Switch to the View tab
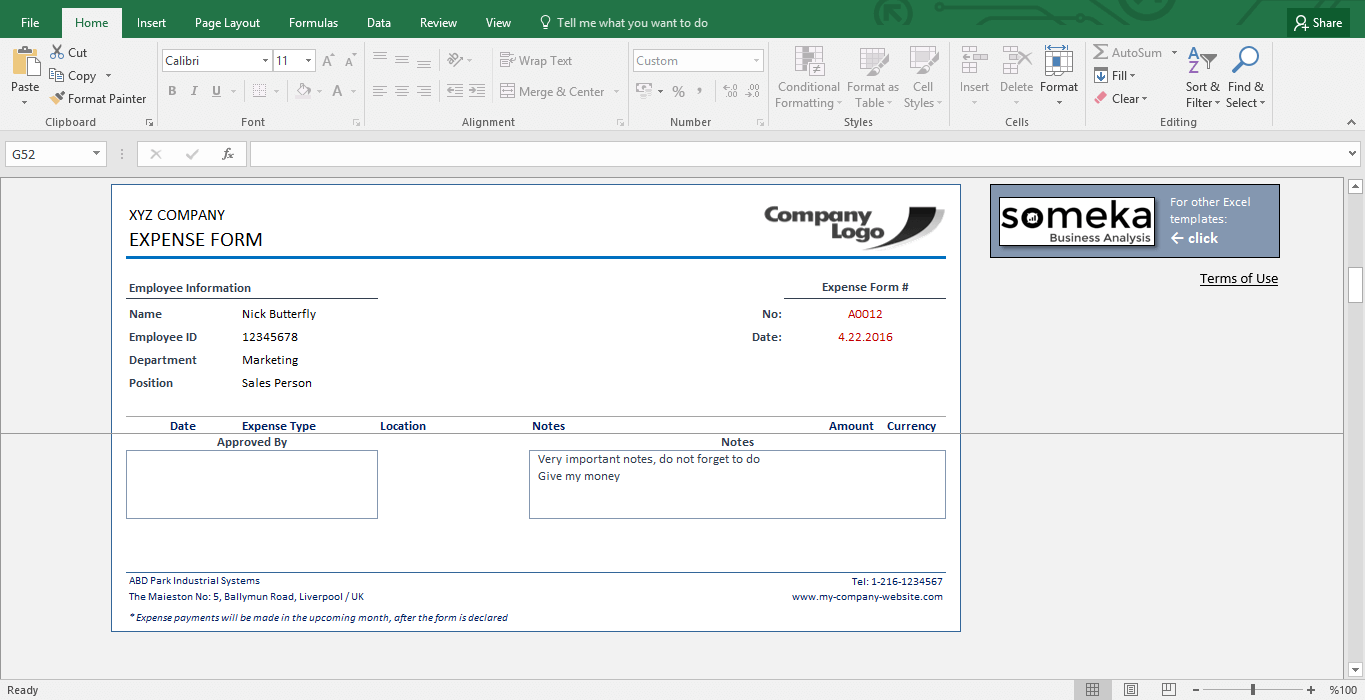 498,23
